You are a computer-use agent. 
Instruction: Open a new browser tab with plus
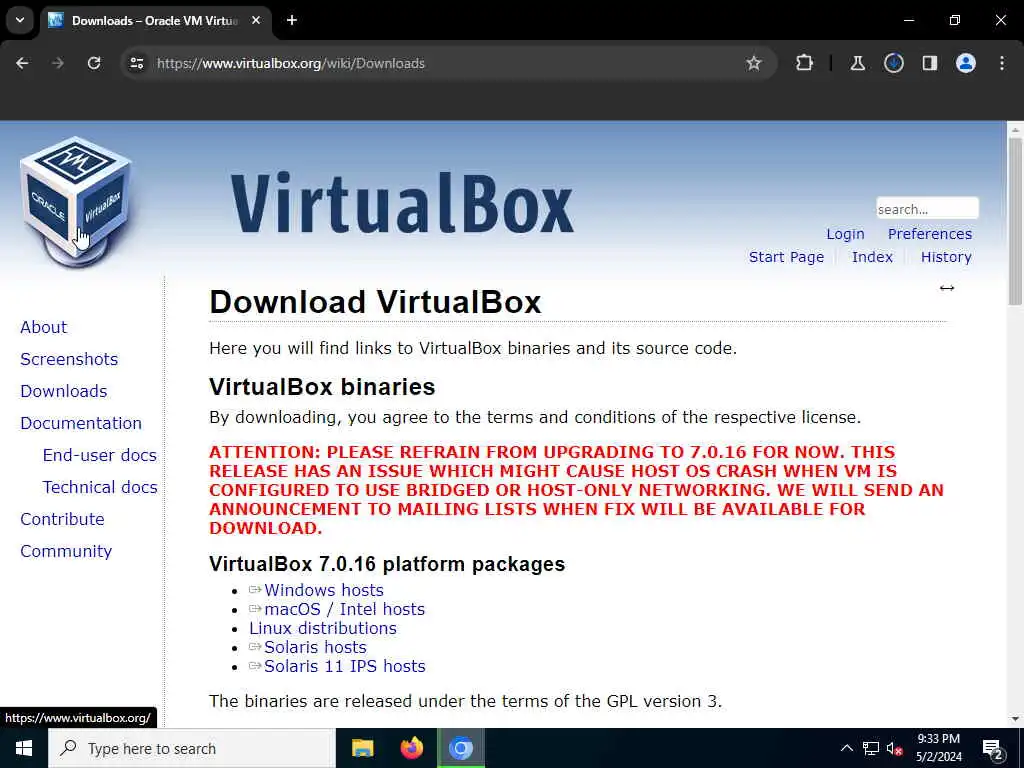coord(292,20)
